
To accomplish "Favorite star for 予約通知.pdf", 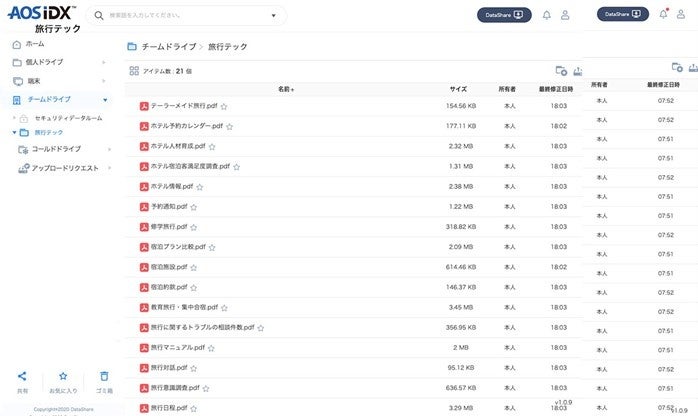I will click(193, 207).
